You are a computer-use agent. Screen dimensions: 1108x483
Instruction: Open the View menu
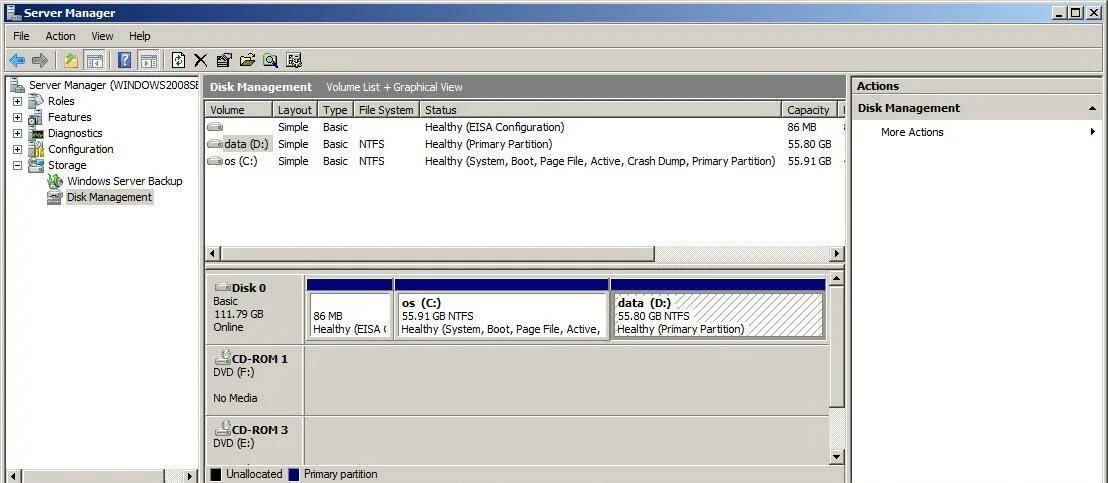[102, 36]
